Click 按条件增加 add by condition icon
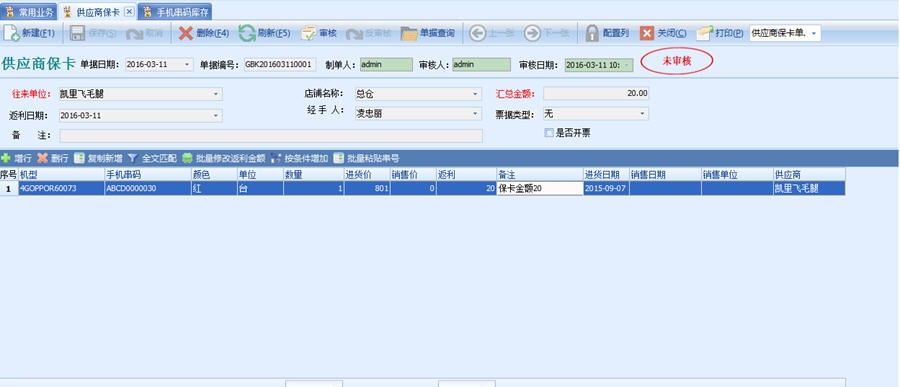This screenshot has width=900, height=387. point(276,158)
